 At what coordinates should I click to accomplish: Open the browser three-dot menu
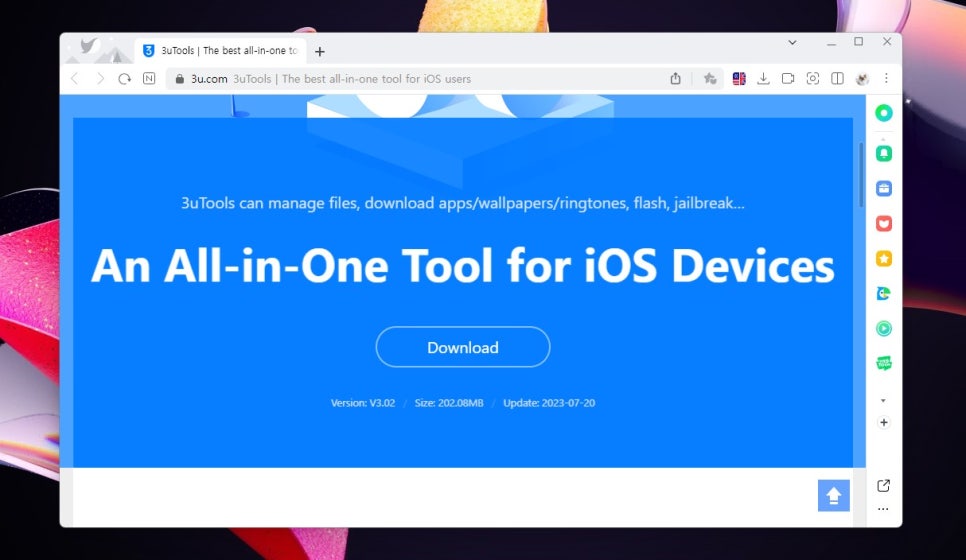[x=887, y=78]
